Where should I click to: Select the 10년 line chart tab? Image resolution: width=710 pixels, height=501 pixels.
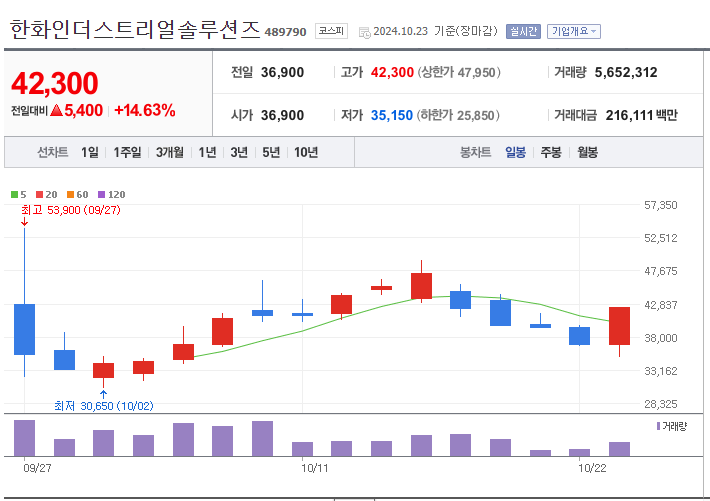306,152
